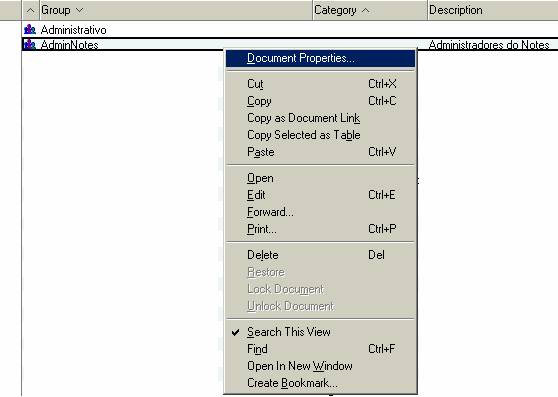Viewport: 558px width, 397px height.
Task: Choose Open in the context menu
Action: pyautogui.click(x=320, y=178)
